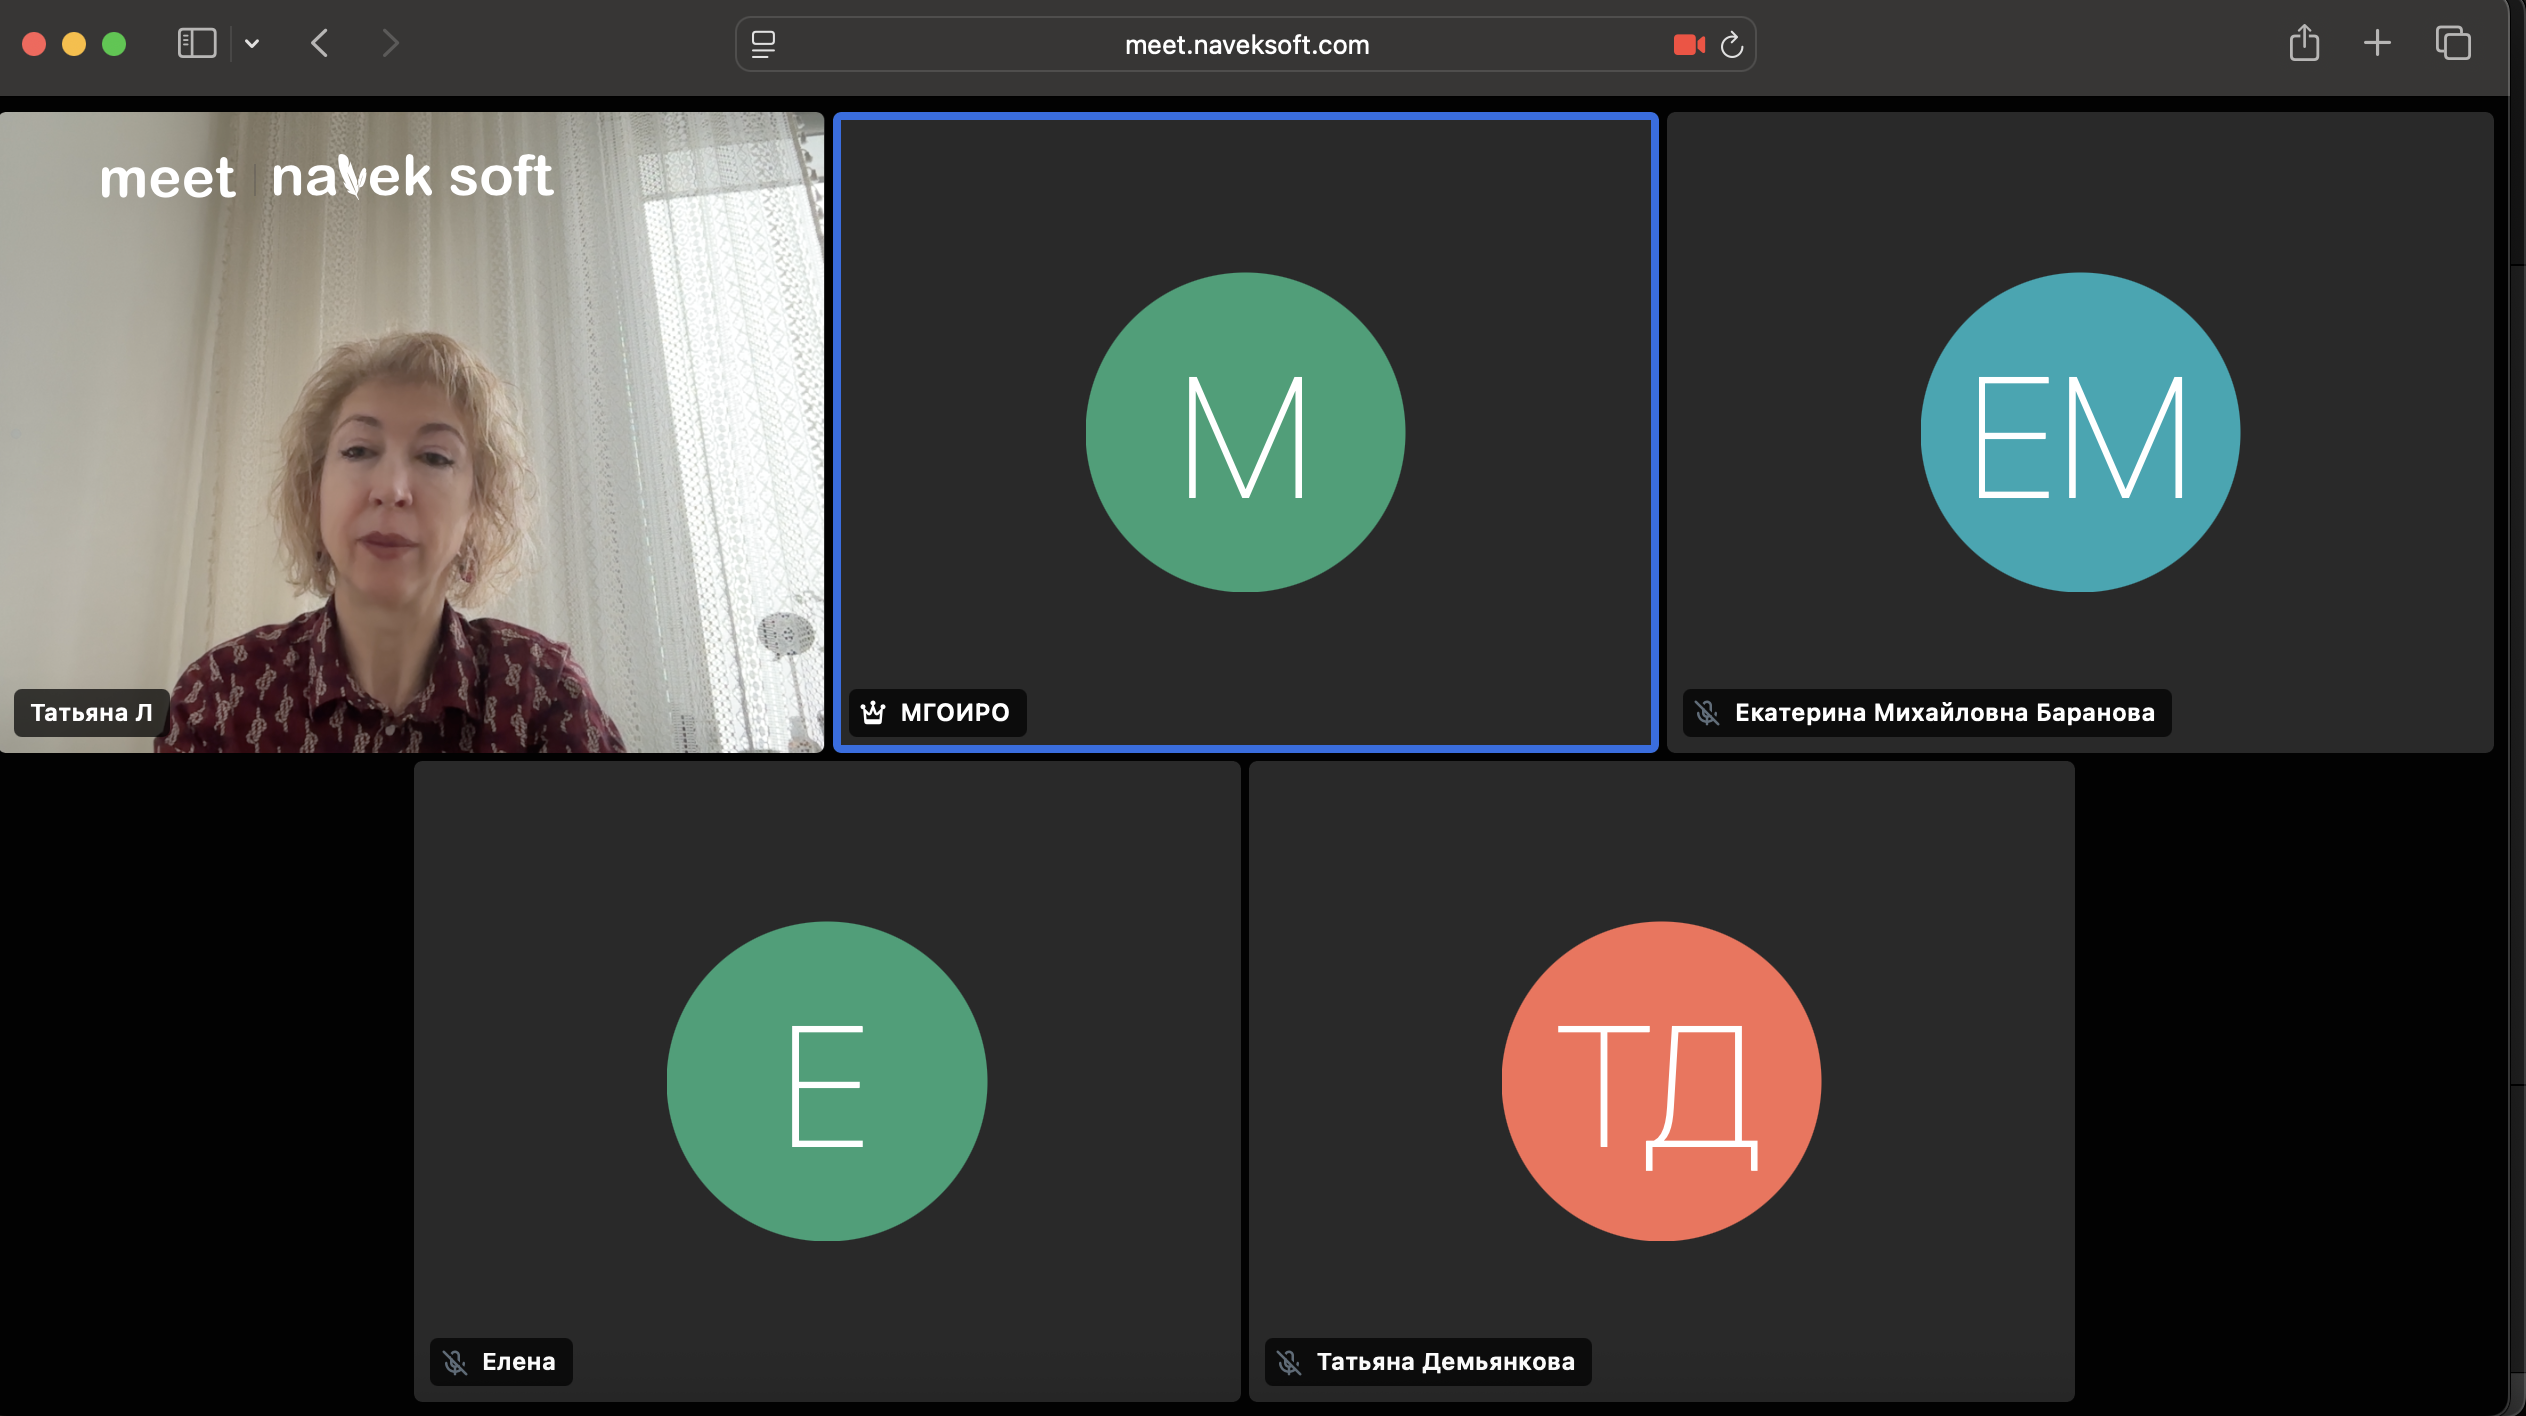Go back to the previous page
The height and width of the screenshot is (1416, 2526).
320,43
